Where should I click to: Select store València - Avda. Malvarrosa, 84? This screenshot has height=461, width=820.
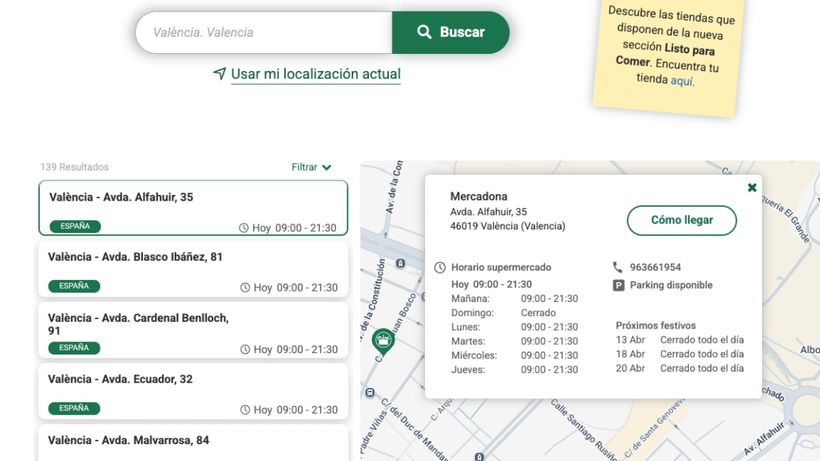193,443
